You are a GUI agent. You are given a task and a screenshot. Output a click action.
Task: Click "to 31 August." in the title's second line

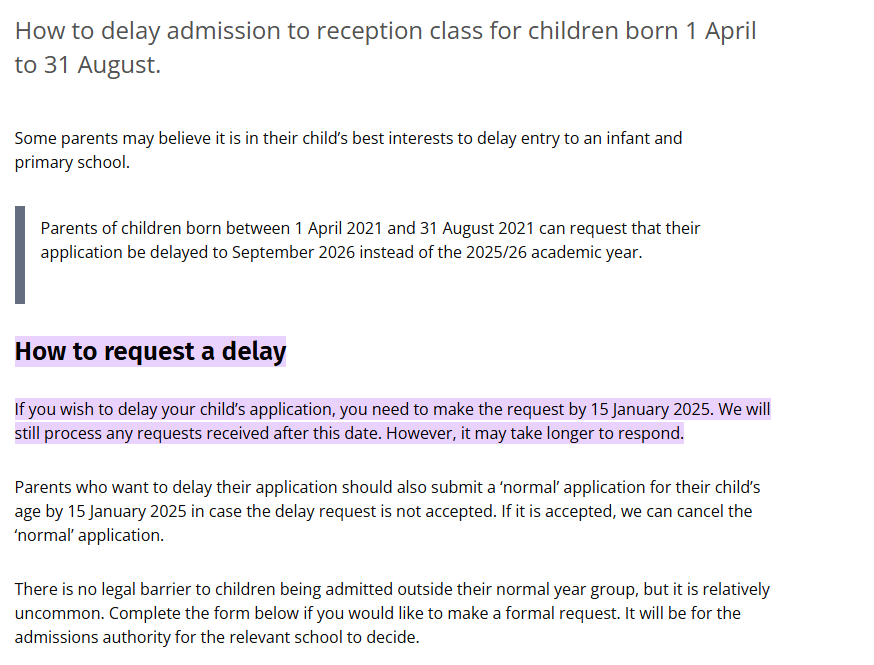[88, 65]
